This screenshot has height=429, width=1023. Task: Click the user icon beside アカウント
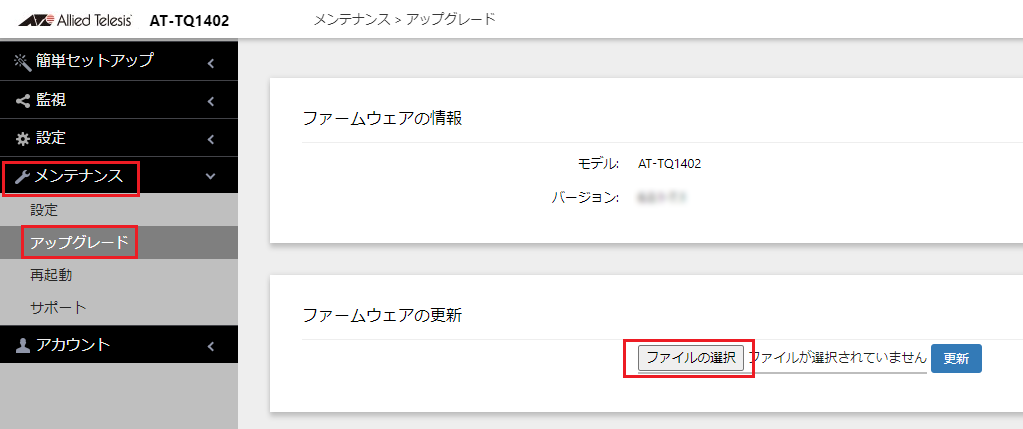(x=22, y=345)
